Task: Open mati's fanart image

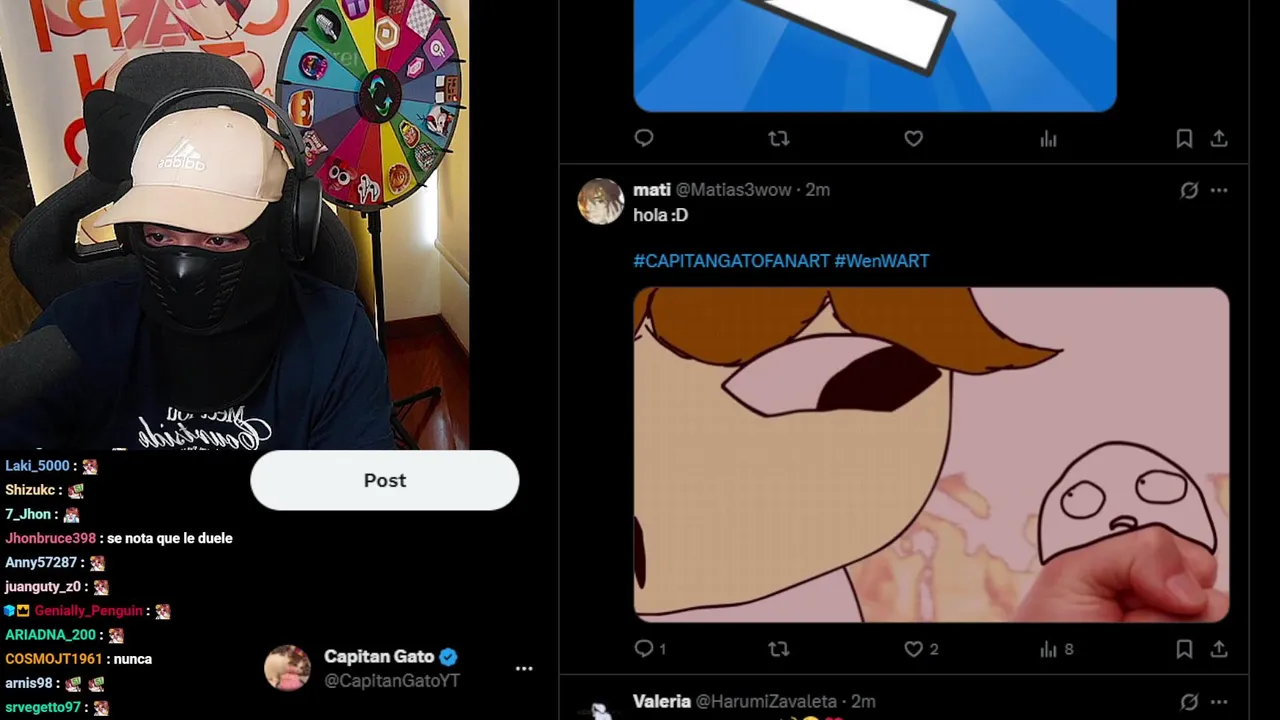Action: coord(931,455)
